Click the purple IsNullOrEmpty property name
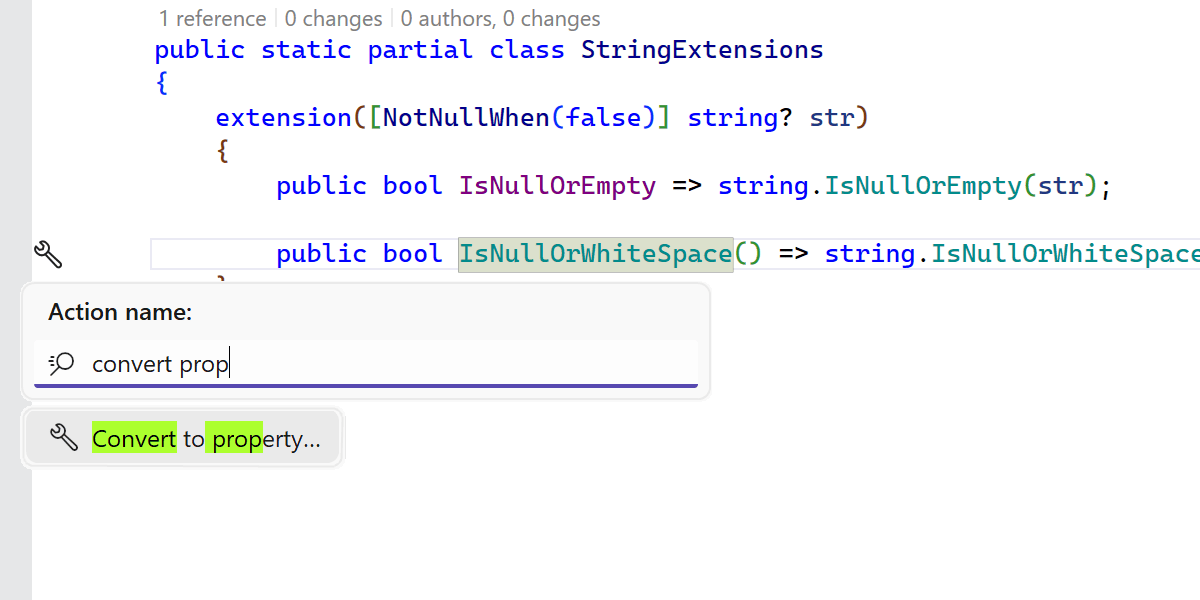 (557, 186)
